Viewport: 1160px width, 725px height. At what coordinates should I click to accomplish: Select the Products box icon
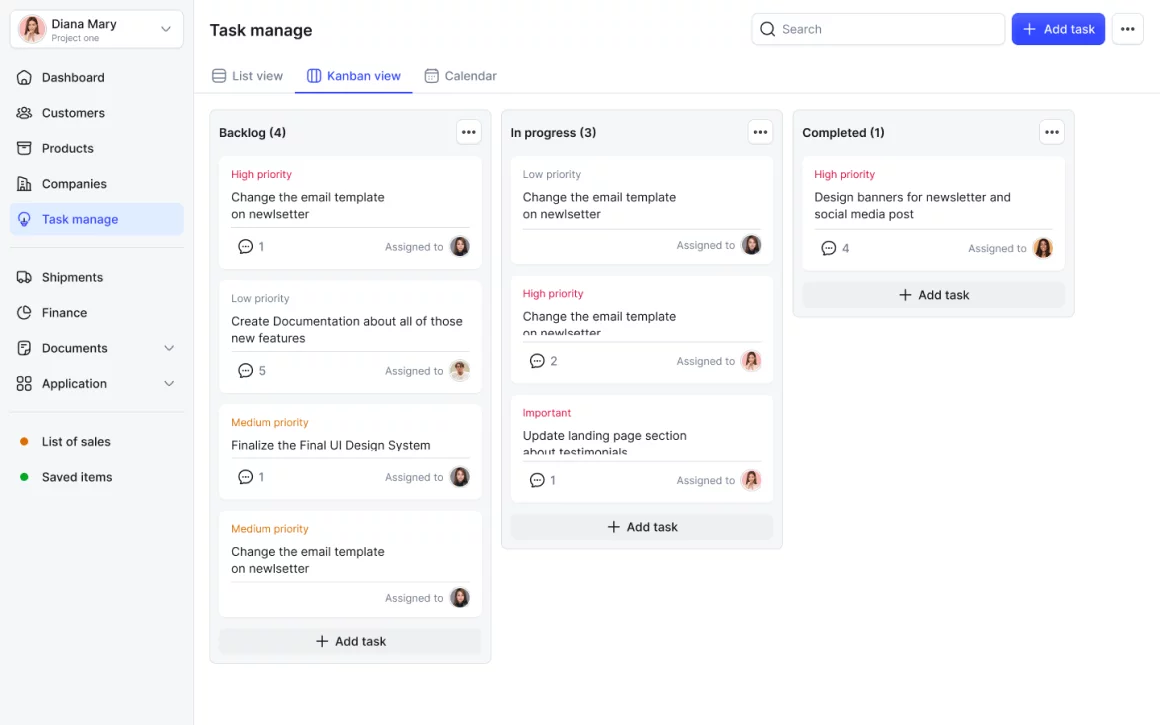click(24, 148)
